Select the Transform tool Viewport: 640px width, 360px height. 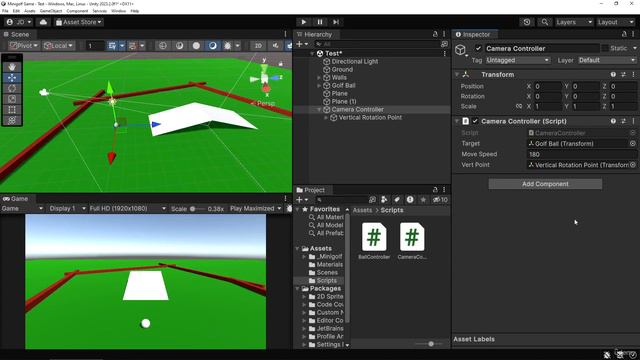tap(12, 120)
